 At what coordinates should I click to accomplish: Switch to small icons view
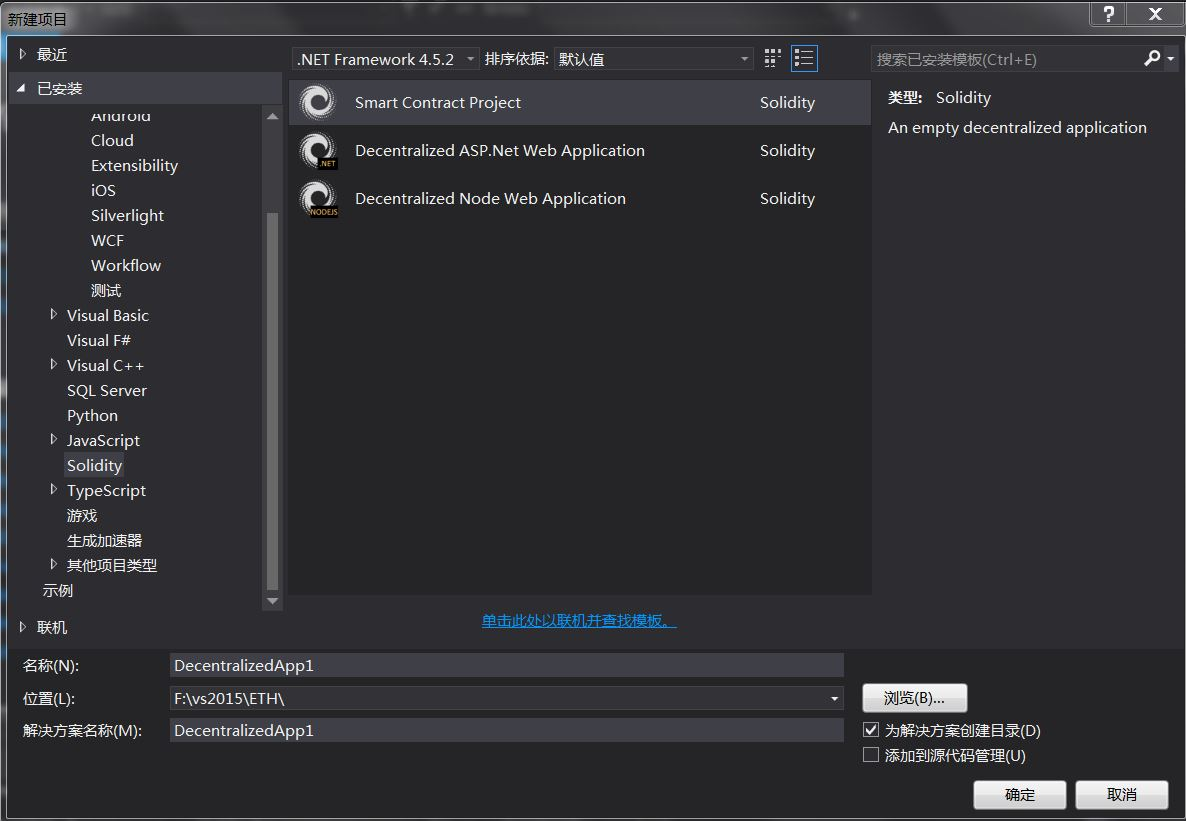coord(772,58)
